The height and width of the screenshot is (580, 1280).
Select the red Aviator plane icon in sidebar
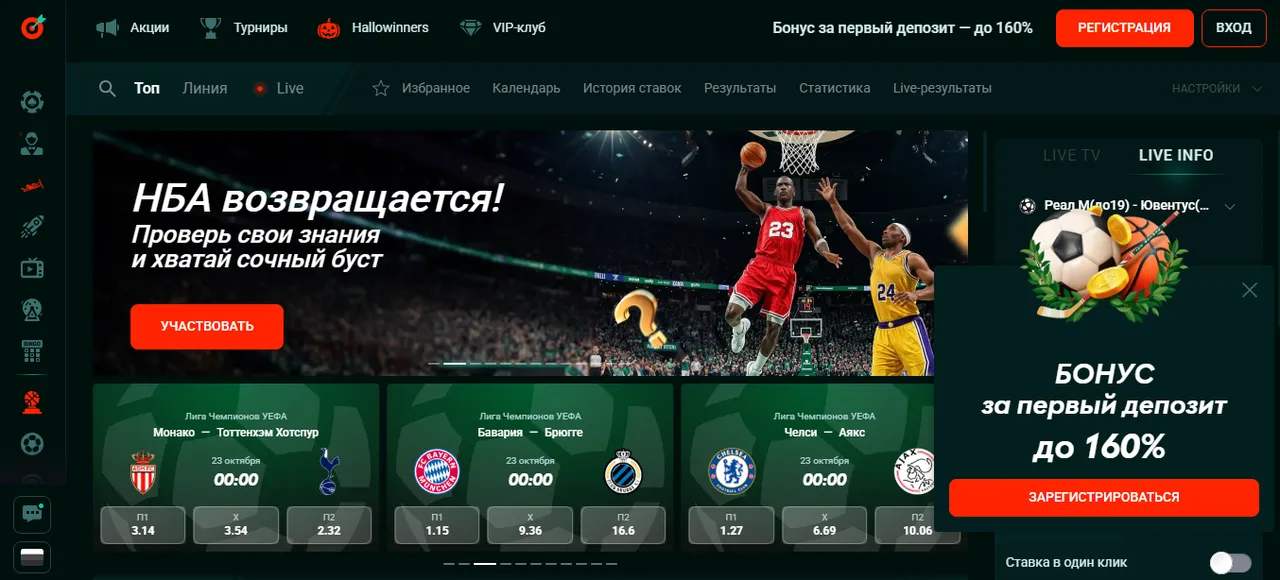(x=31, y=185)
